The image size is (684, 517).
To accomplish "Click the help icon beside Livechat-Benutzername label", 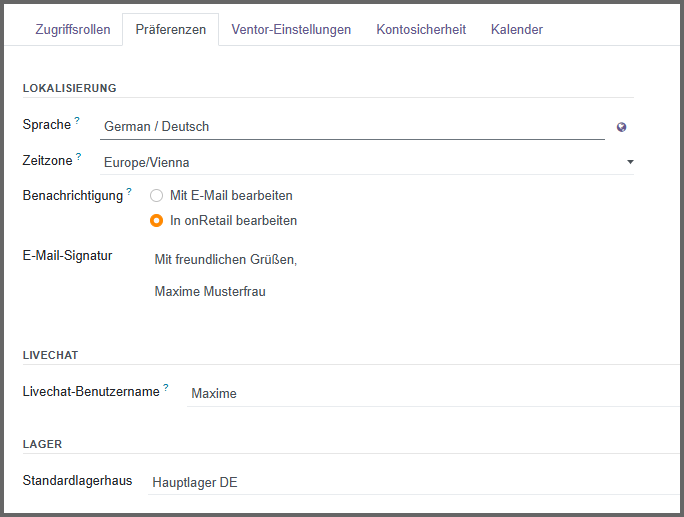I will [166, 387].
